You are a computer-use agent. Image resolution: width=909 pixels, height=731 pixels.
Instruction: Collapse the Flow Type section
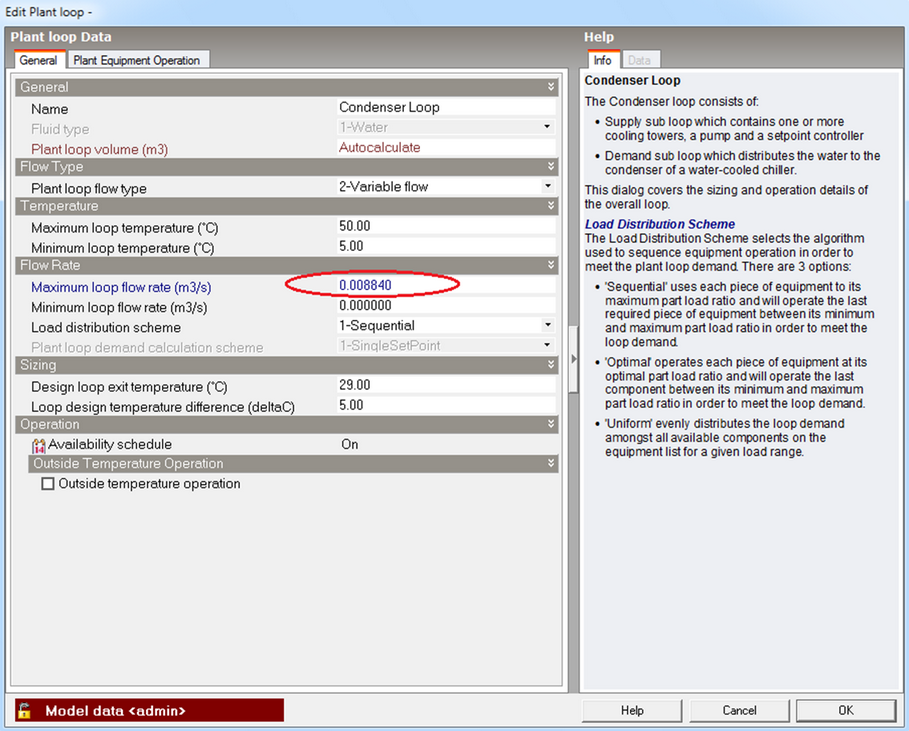pos(550,167)
